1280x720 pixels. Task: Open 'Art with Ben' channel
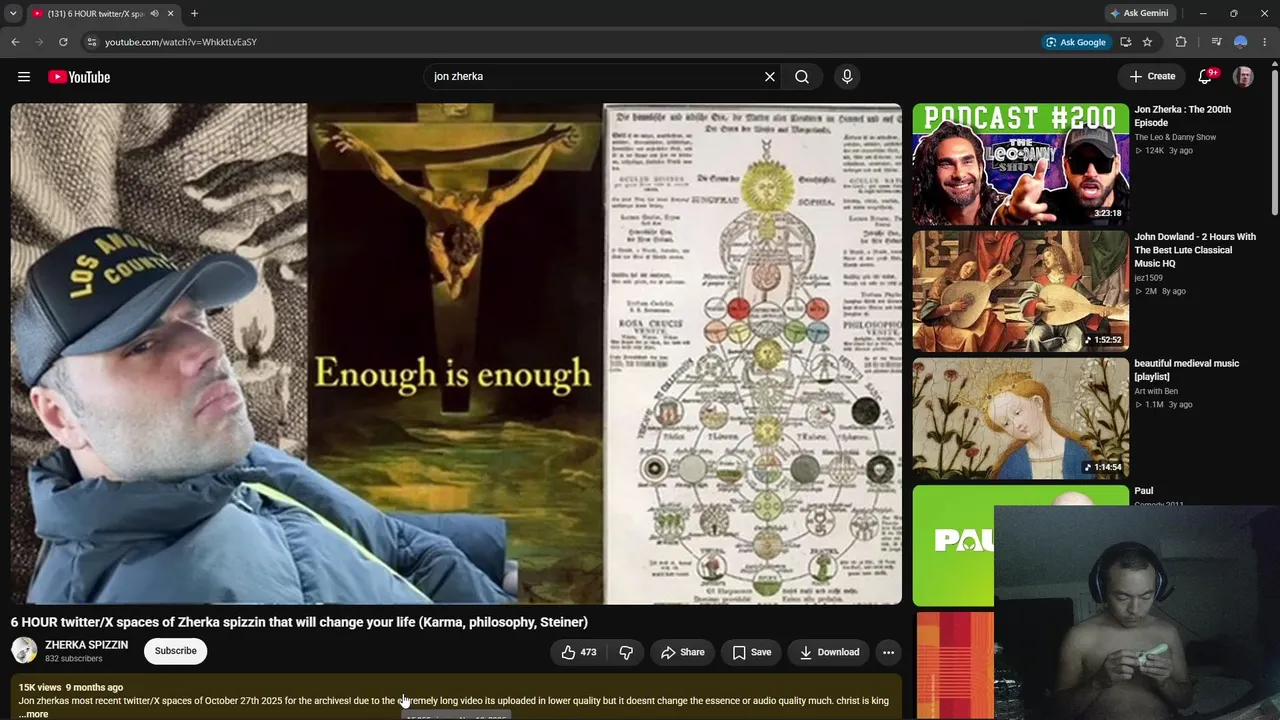(1156, 391)
